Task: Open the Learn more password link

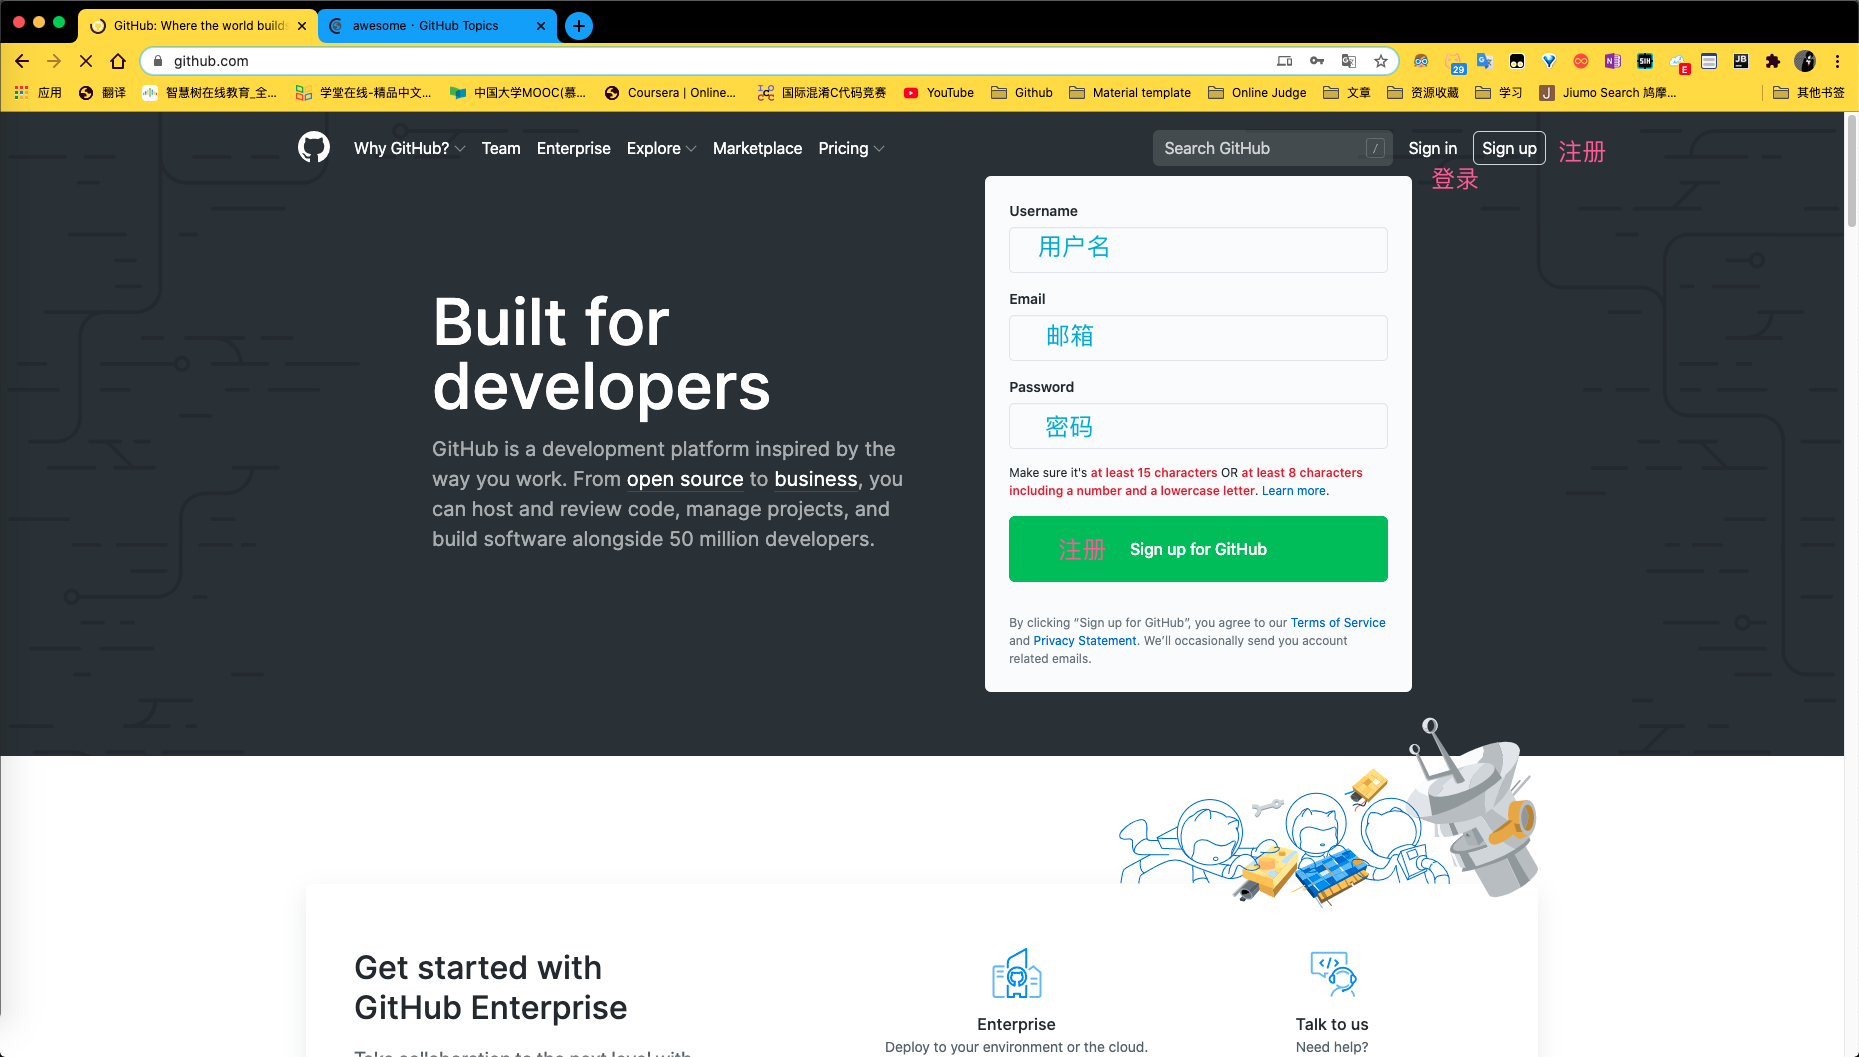Action: tap(1294, 491)
